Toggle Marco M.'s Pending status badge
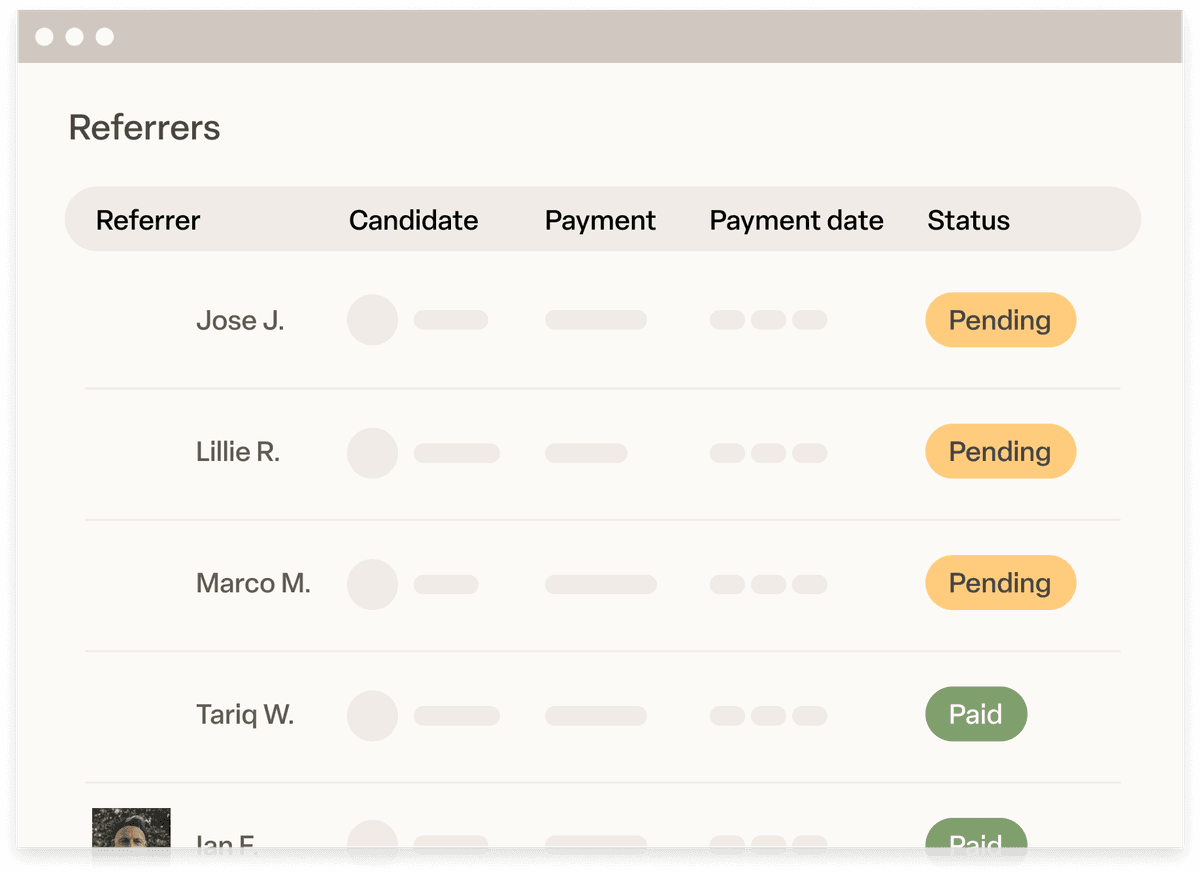The width and height of the screenshot is (1200, 873). (x=1000, y=583)
